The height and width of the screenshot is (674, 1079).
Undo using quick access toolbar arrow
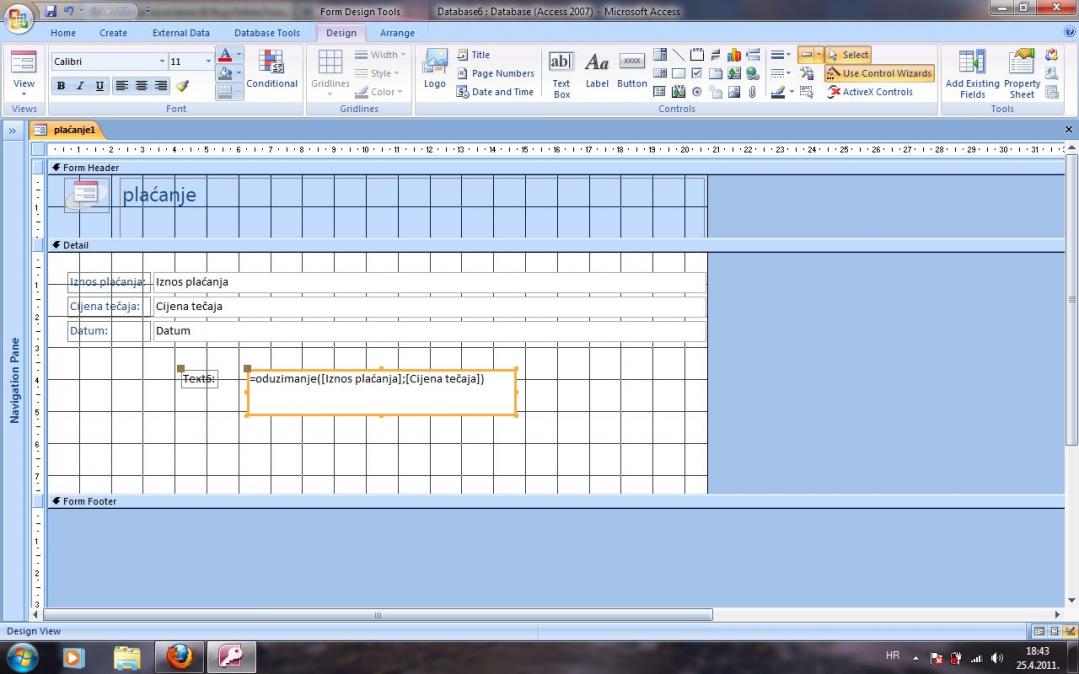(x=69, y=11)
